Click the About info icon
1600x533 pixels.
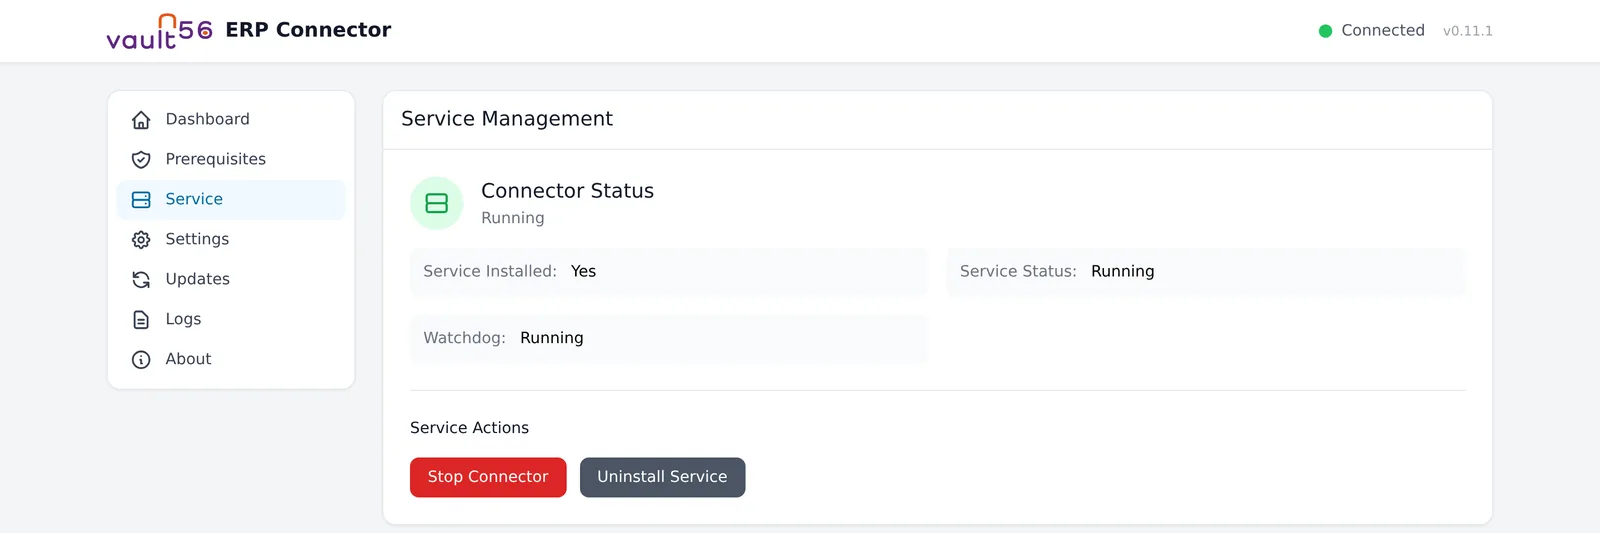click(x=141, y=360)
